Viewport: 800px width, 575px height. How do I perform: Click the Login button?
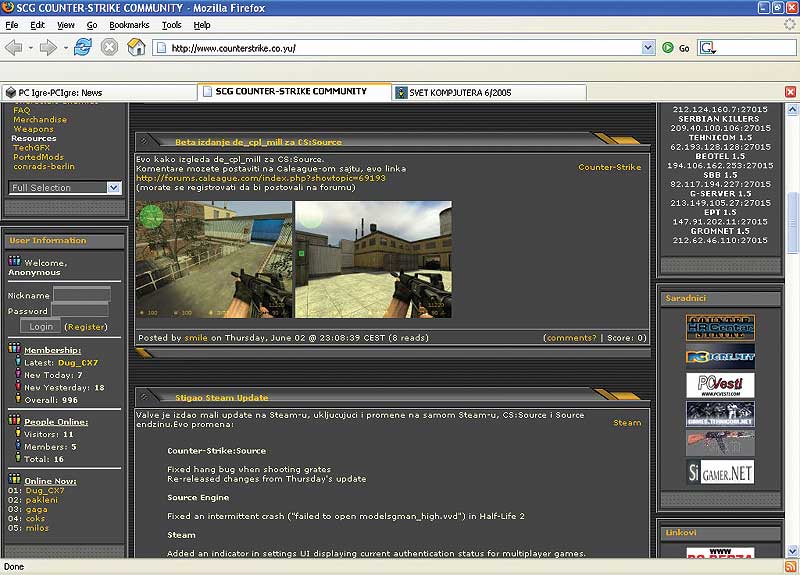click(x=41, y=327)
